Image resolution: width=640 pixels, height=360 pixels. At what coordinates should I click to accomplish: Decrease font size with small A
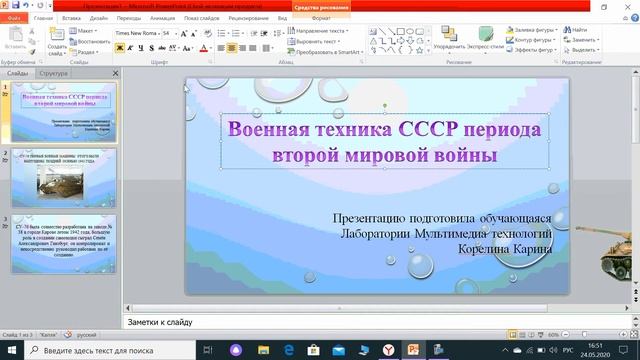(194, 33)
